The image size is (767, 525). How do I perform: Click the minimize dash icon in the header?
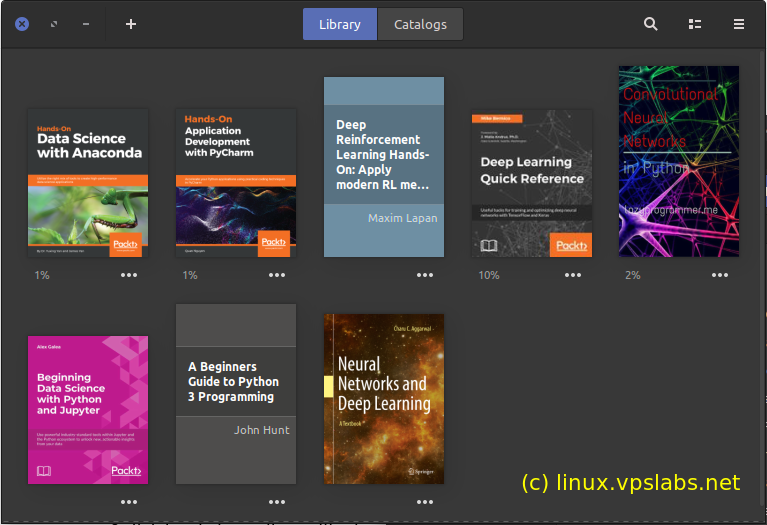[86, 24]
